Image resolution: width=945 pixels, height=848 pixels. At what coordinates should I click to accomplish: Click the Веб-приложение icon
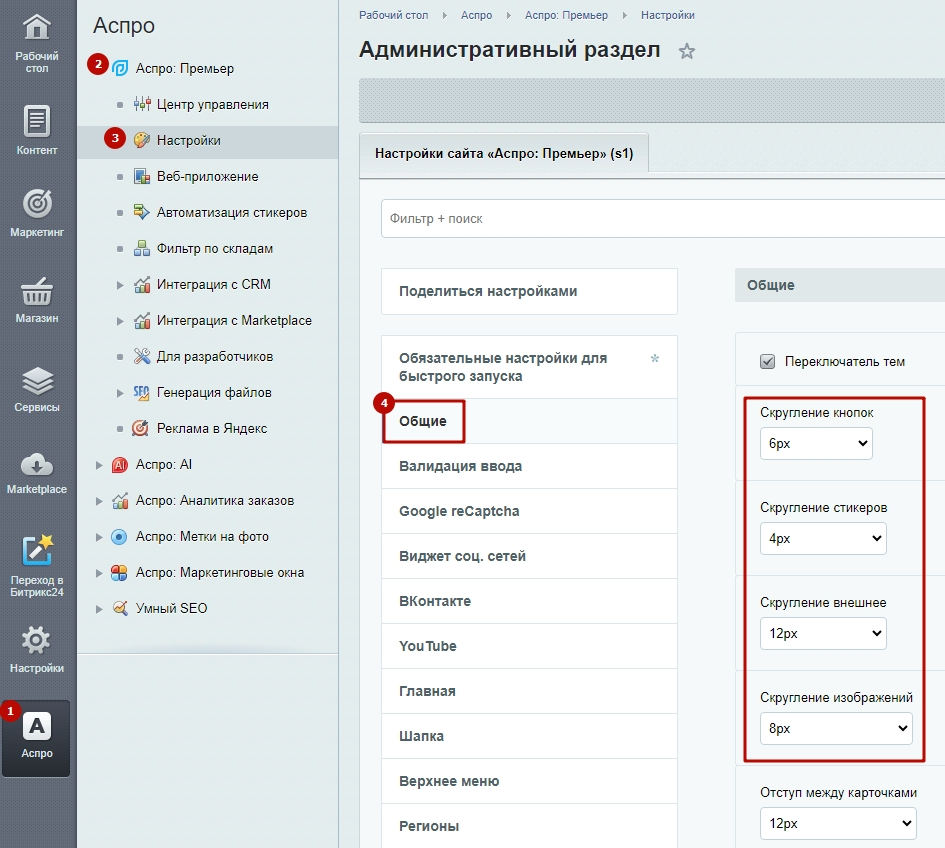(142, 176)
